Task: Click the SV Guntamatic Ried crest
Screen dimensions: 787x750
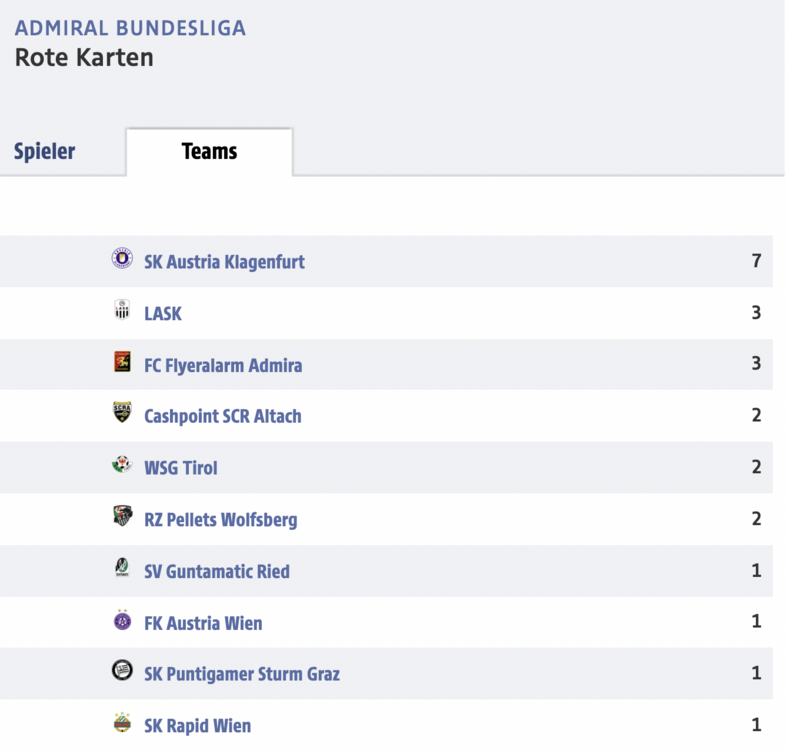Action: (122, 568)
